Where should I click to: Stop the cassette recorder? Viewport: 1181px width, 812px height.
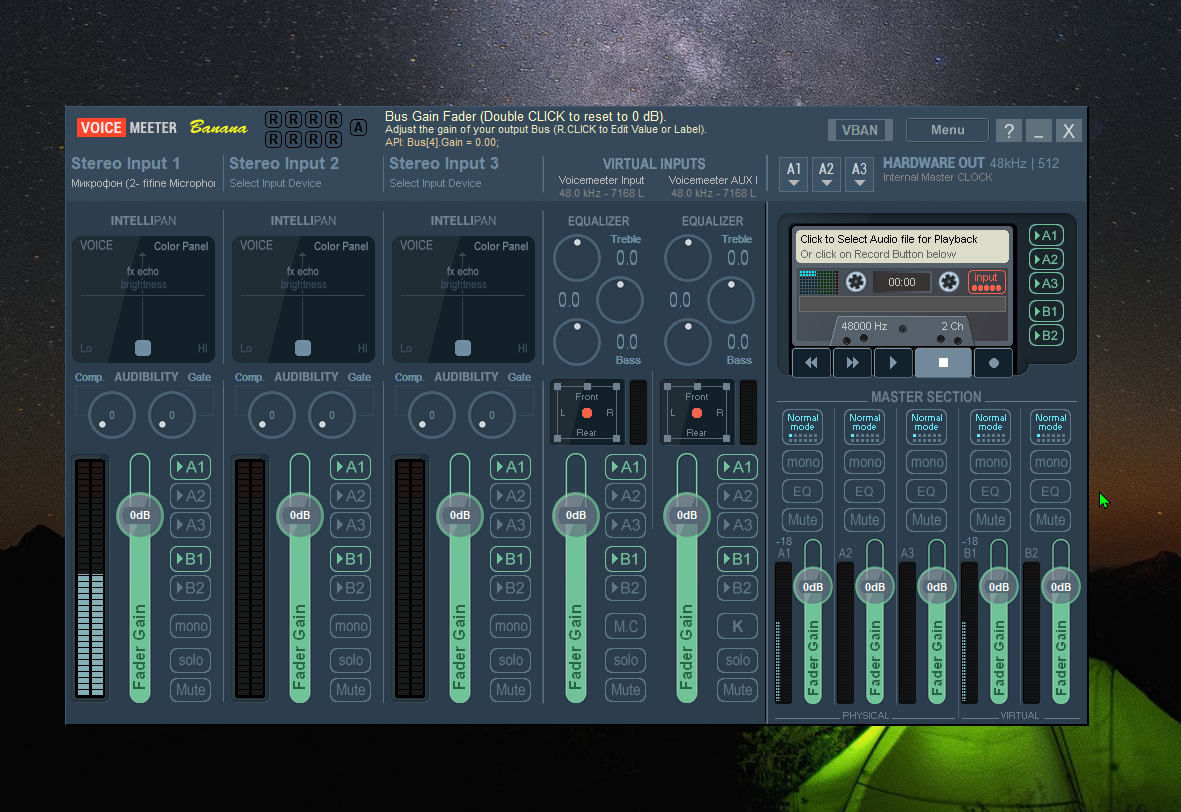click(943, 363)
